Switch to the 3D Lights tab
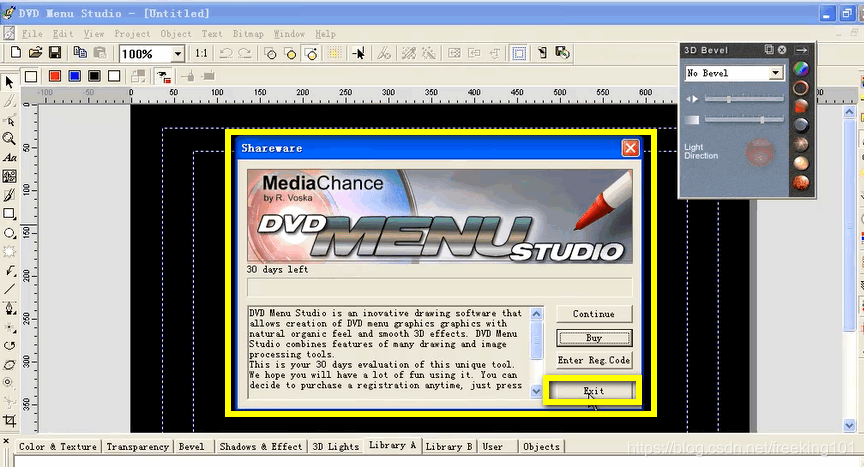Image resolution: width=864 pixels, height=467 pixels. tap(336, 447)
